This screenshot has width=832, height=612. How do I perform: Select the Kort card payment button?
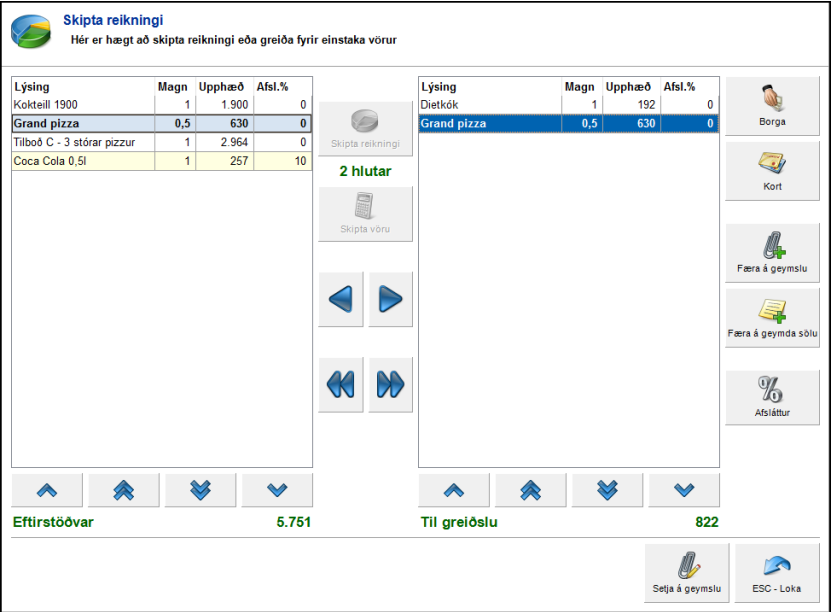(x=772, y=170)
